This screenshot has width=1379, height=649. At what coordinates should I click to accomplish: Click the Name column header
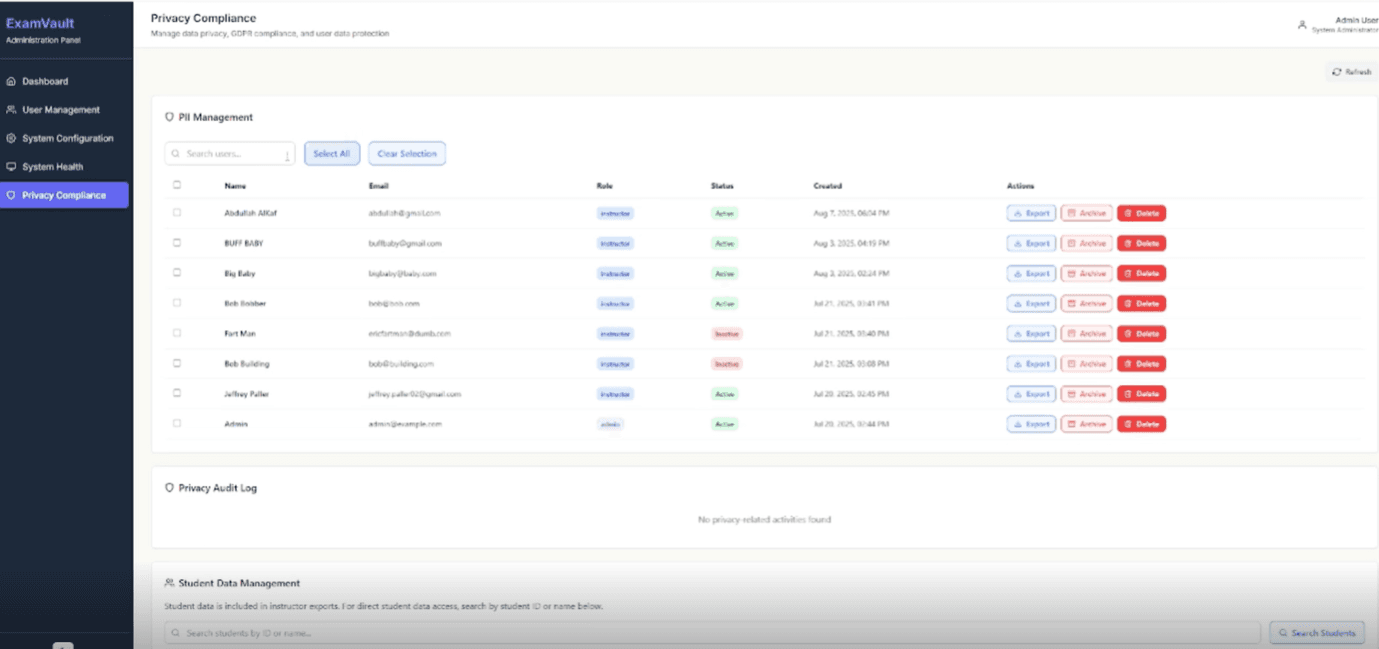click(x=235, y=186)
